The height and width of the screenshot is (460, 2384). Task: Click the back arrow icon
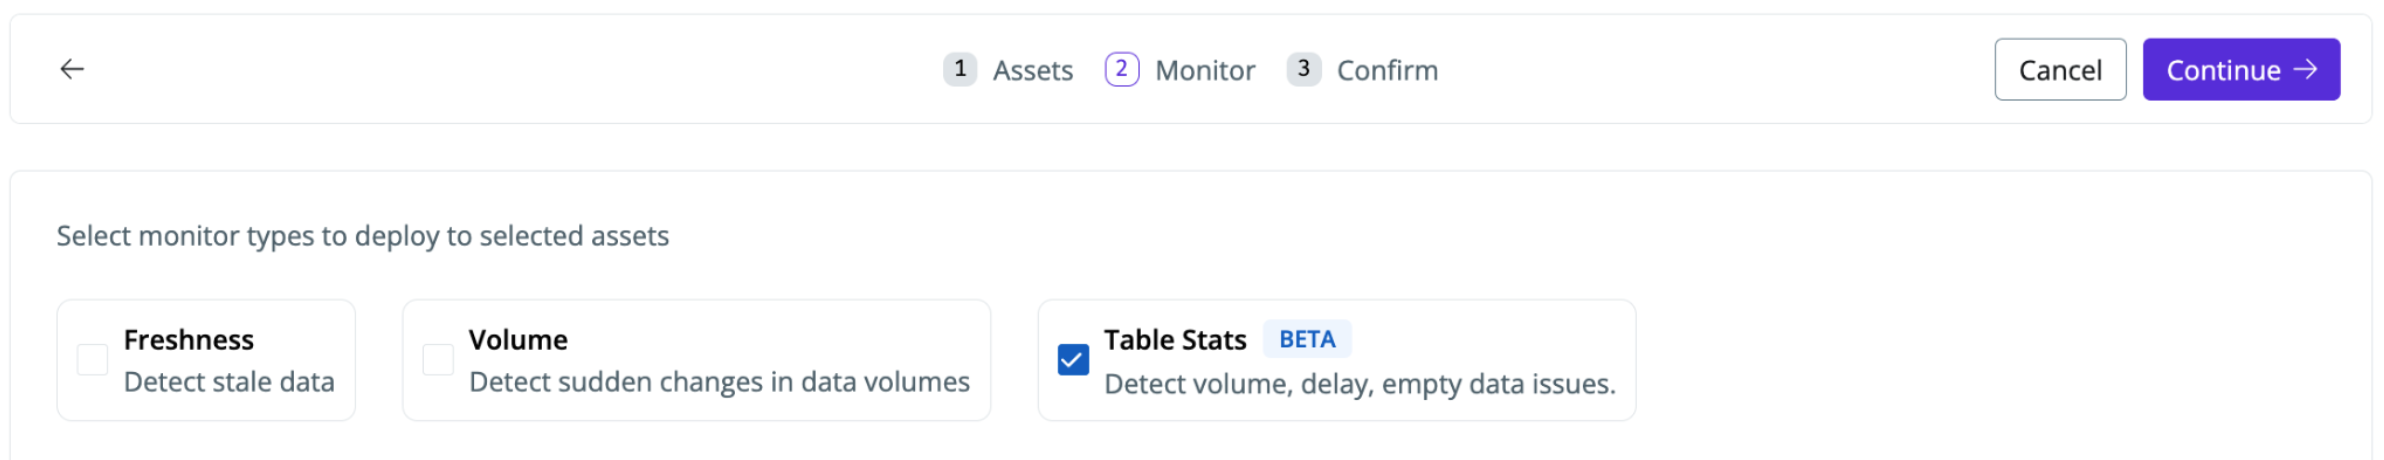click(72, 69)
